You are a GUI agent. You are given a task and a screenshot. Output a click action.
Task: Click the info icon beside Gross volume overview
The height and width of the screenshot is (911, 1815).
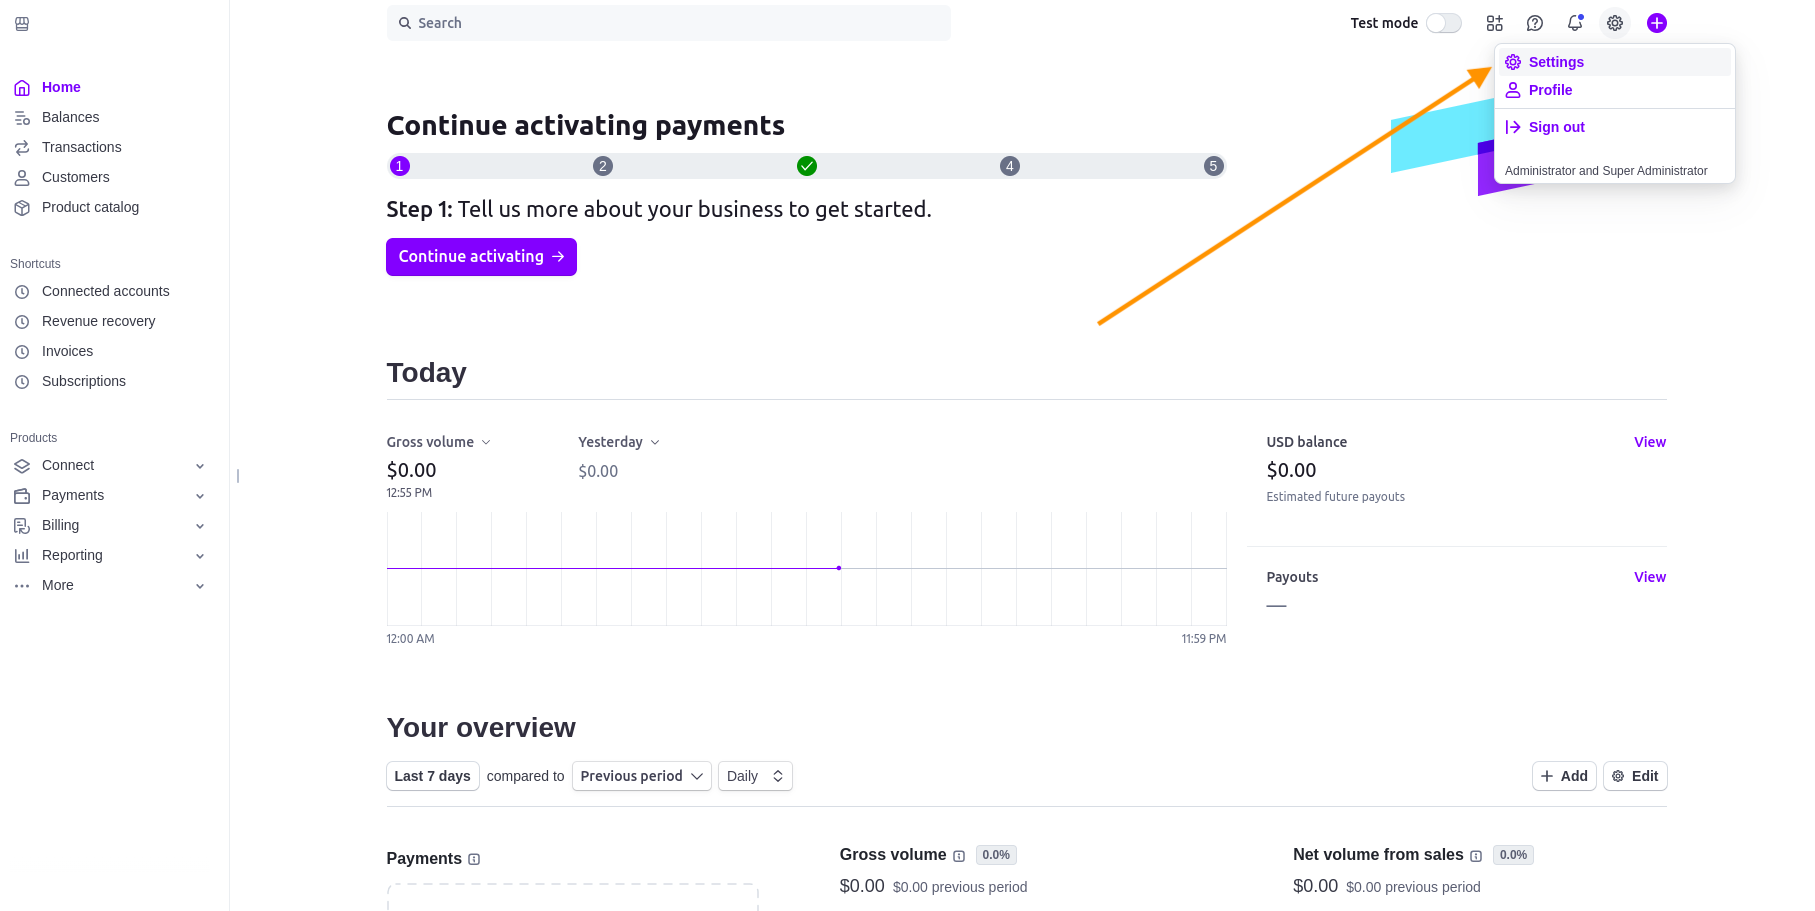[959, 856]
